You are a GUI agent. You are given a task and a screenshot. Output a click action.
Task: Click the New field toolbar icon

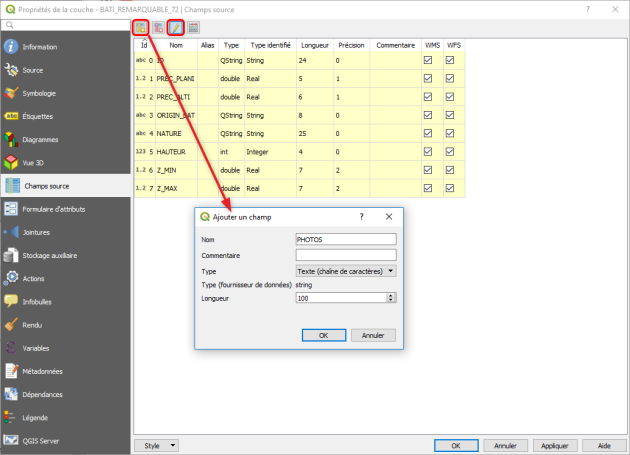141,28
